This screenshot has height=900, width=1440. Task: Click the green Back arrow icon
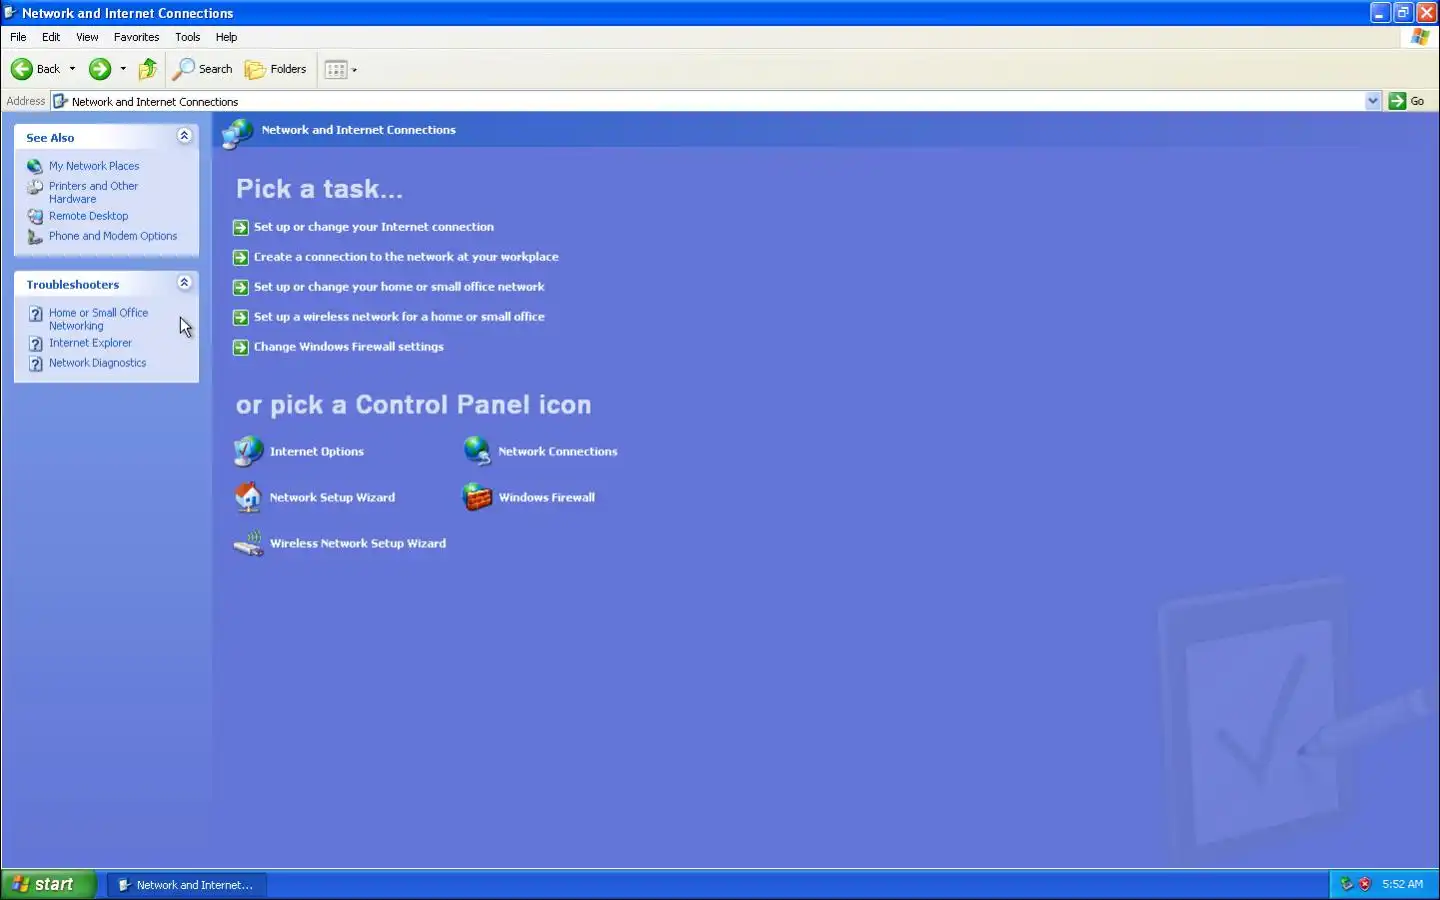click(21, 69)
